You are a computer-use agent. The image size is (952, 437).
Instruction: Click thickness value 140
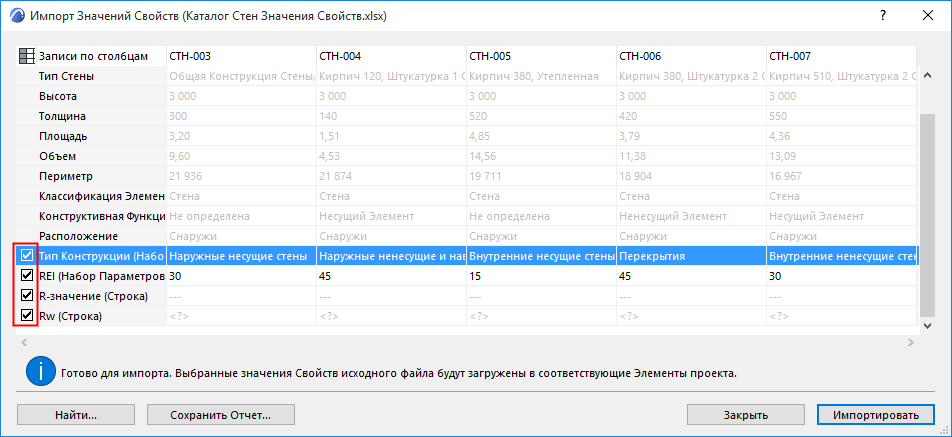(391, 116)
